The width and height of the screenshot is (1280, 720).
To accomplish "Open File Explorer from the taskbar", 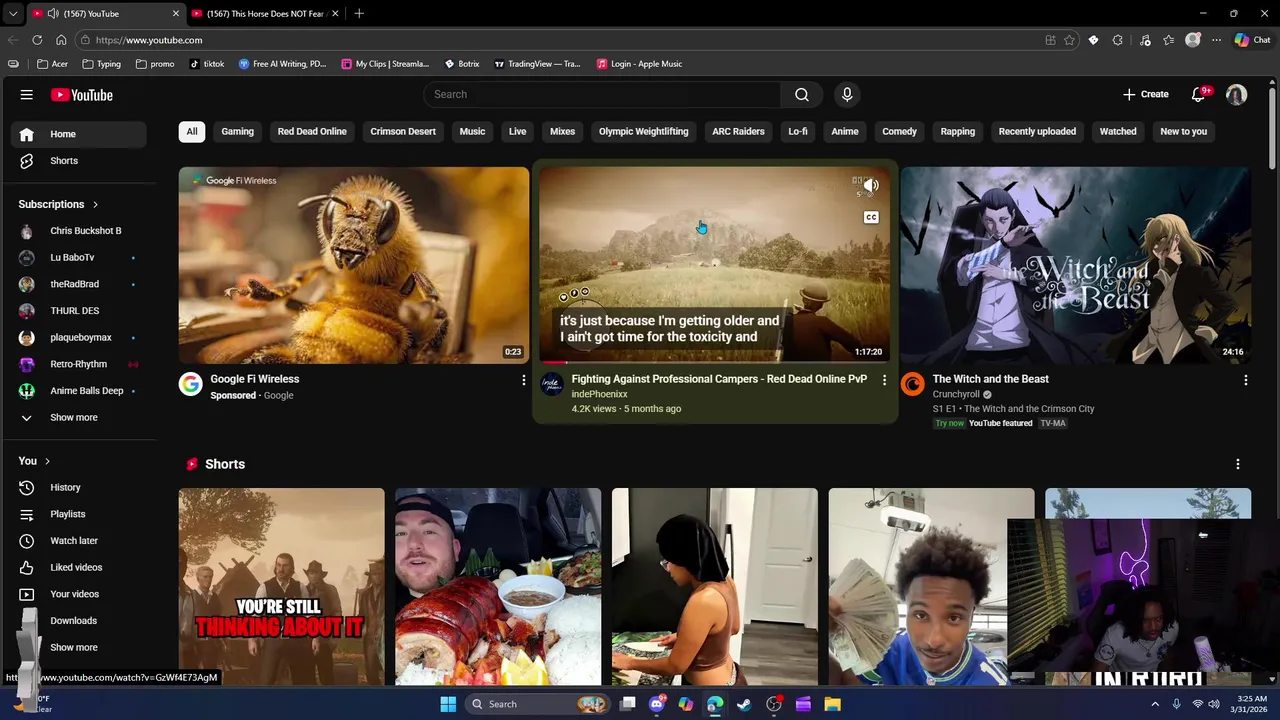I will click(x=832, y=704).
